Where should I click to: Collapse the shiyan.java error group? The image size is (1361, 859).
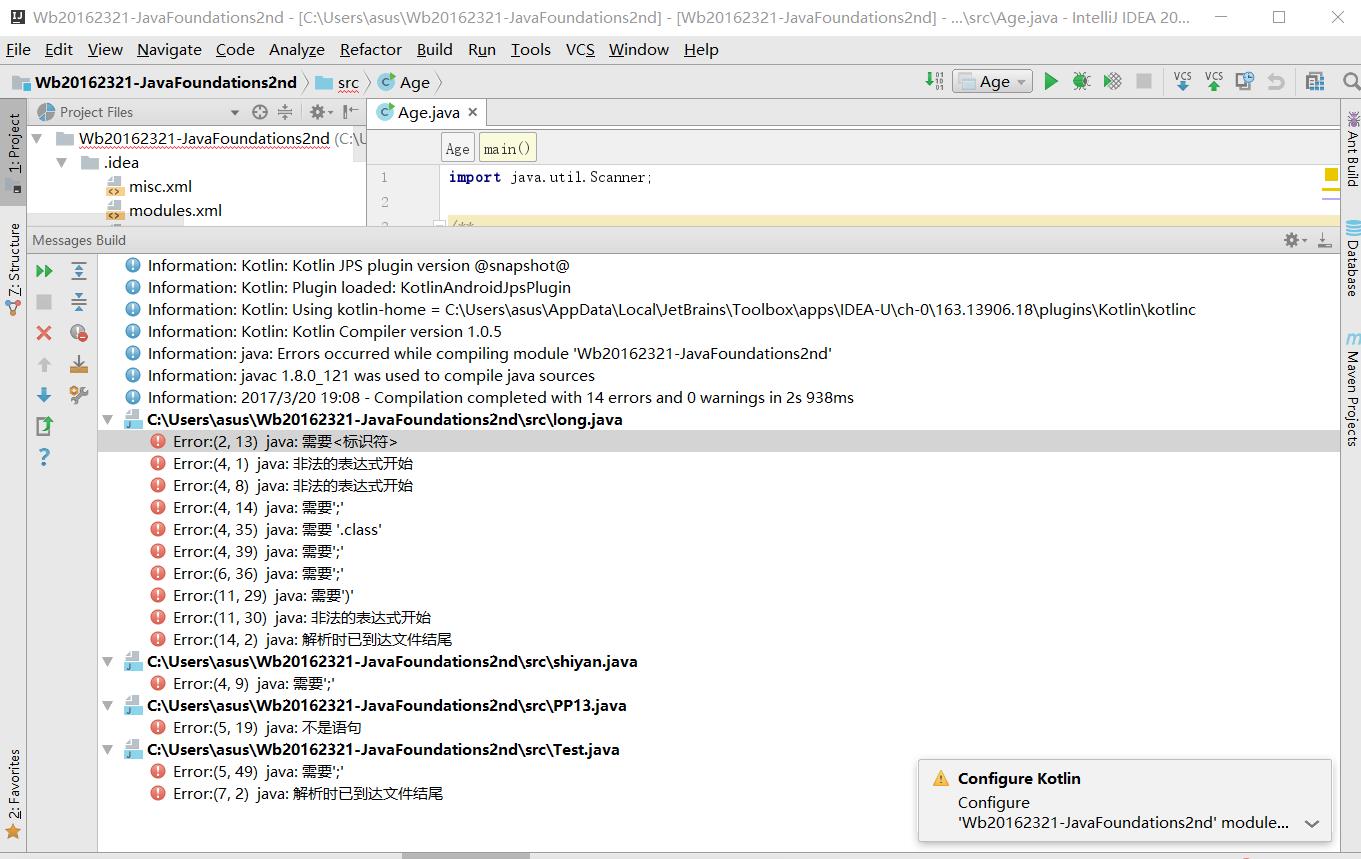110,662
